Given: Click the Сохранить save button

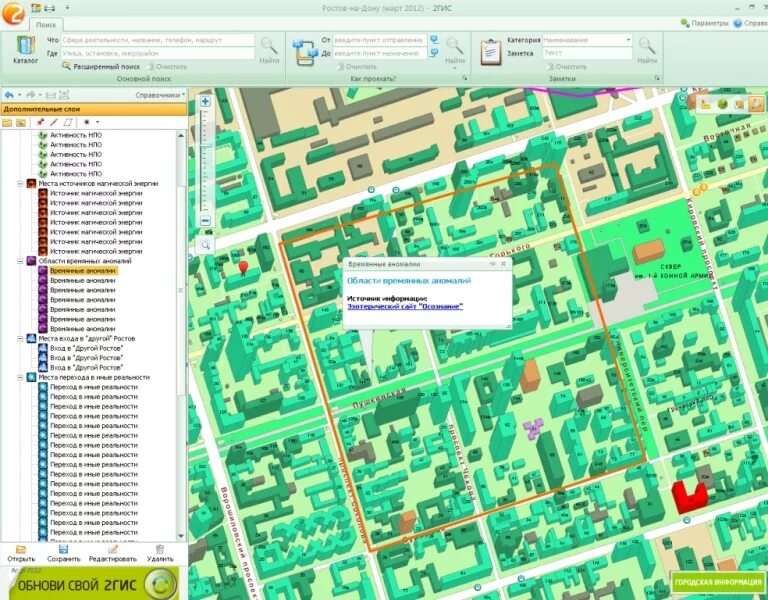Looking at the screenshot, I should tap(64, 553).
